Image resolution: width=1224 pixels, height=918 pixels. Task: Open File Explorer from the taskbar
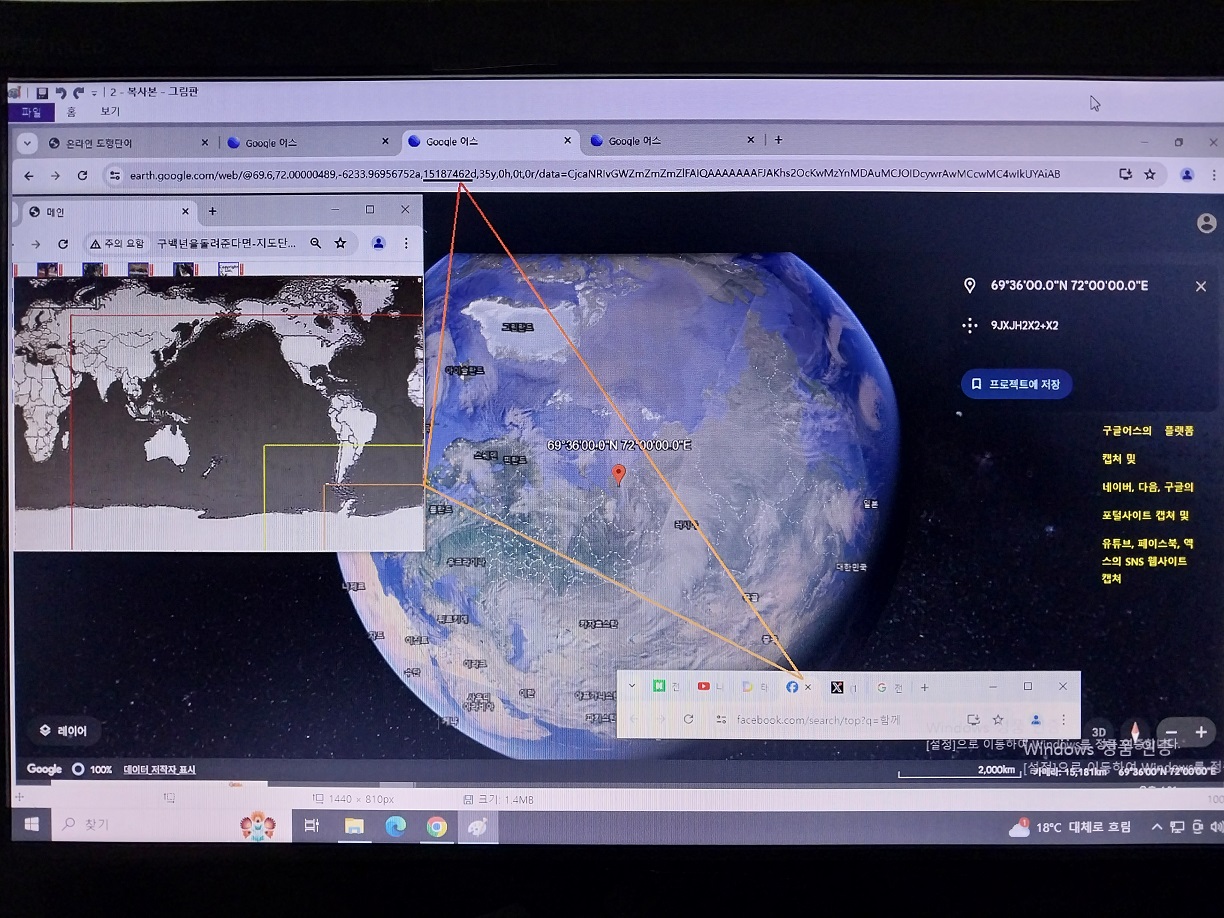[353, 826]
